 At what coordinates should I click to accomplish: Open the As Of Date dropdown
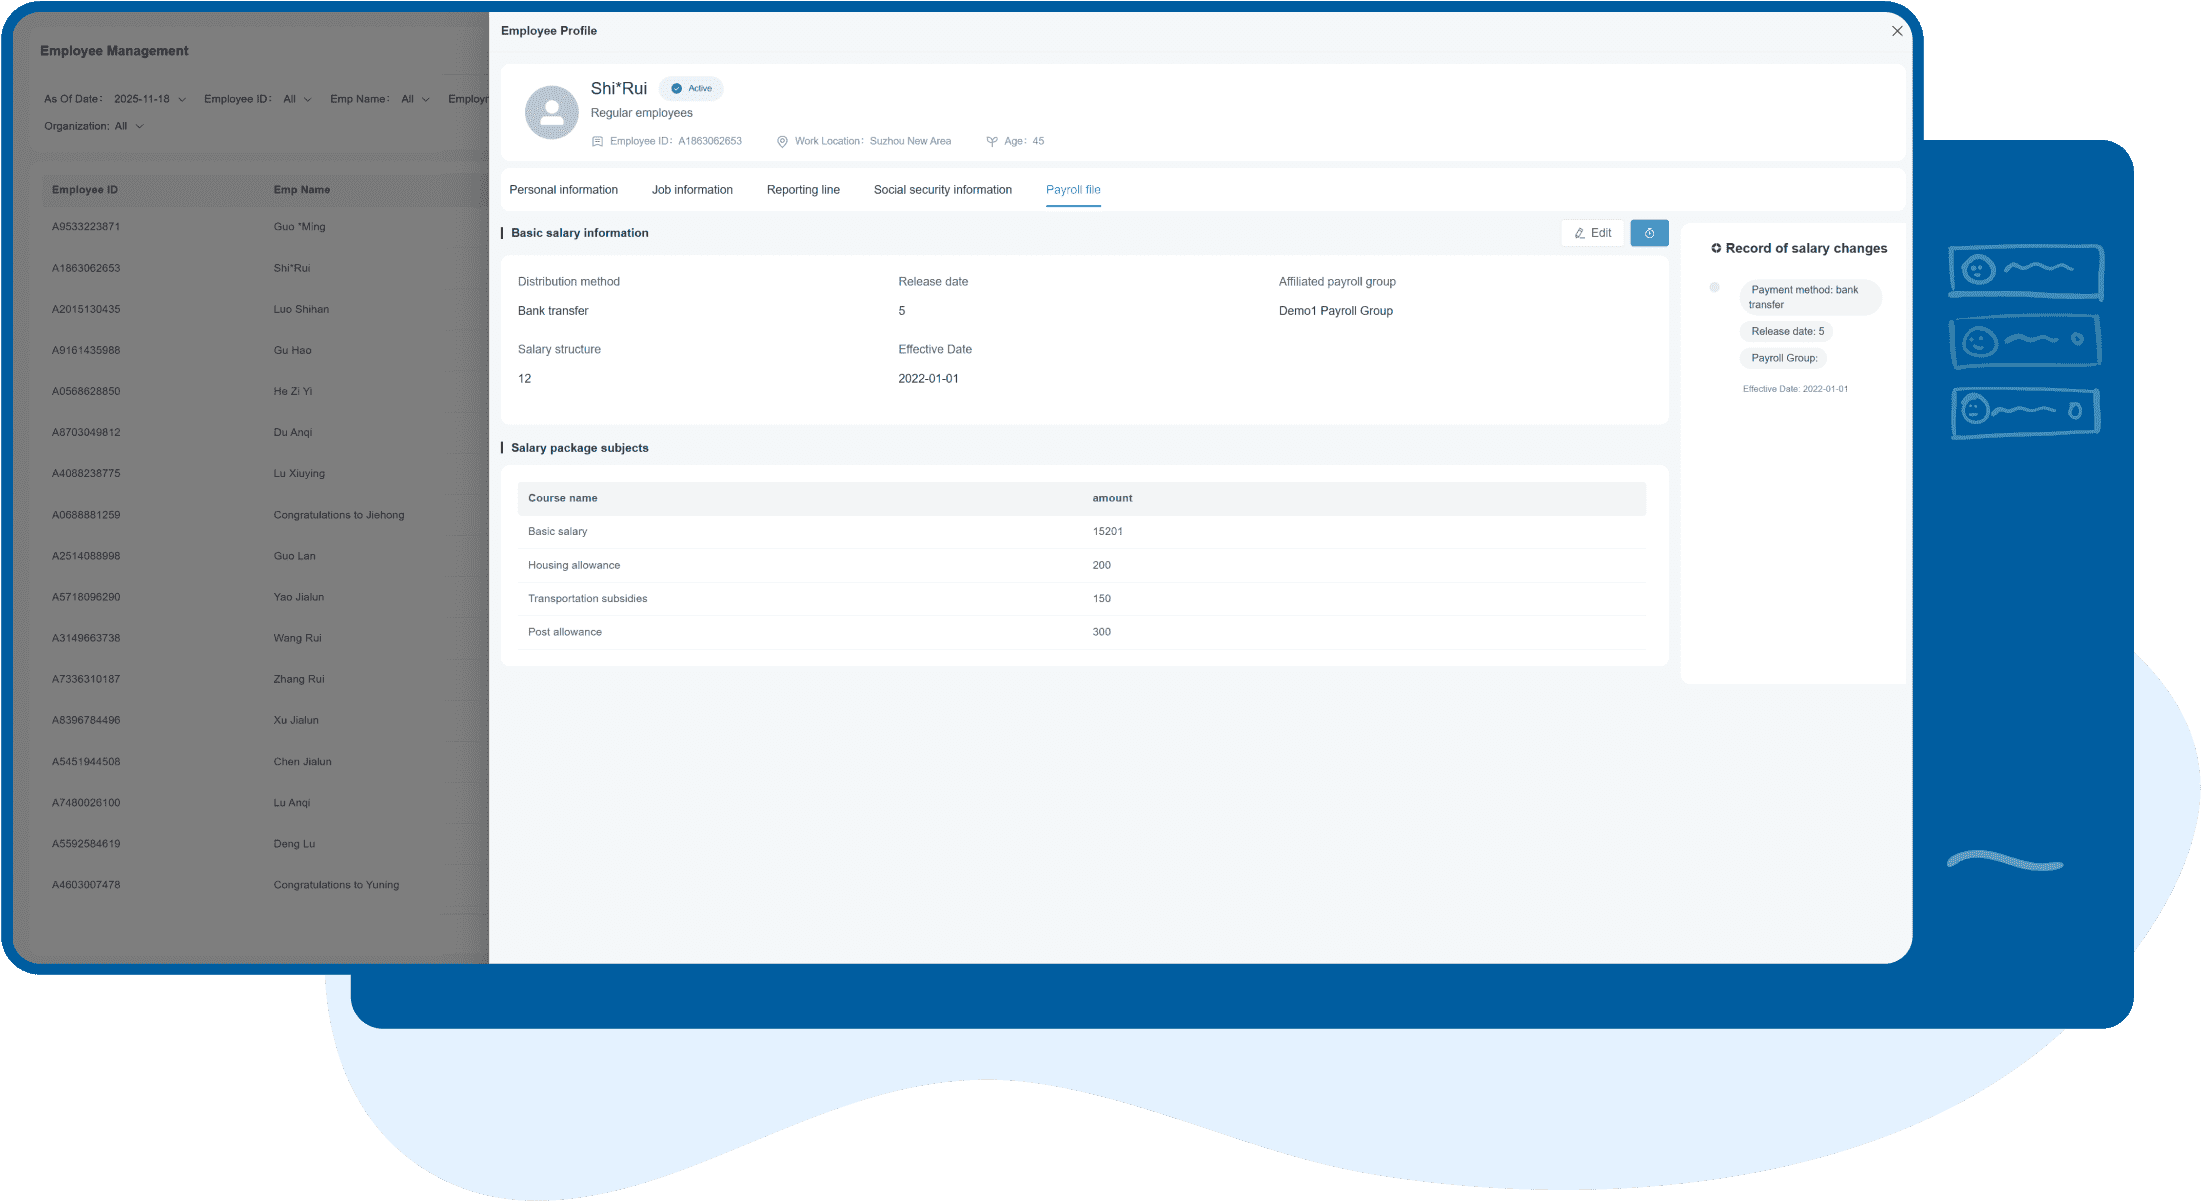[x=149, y=99]
